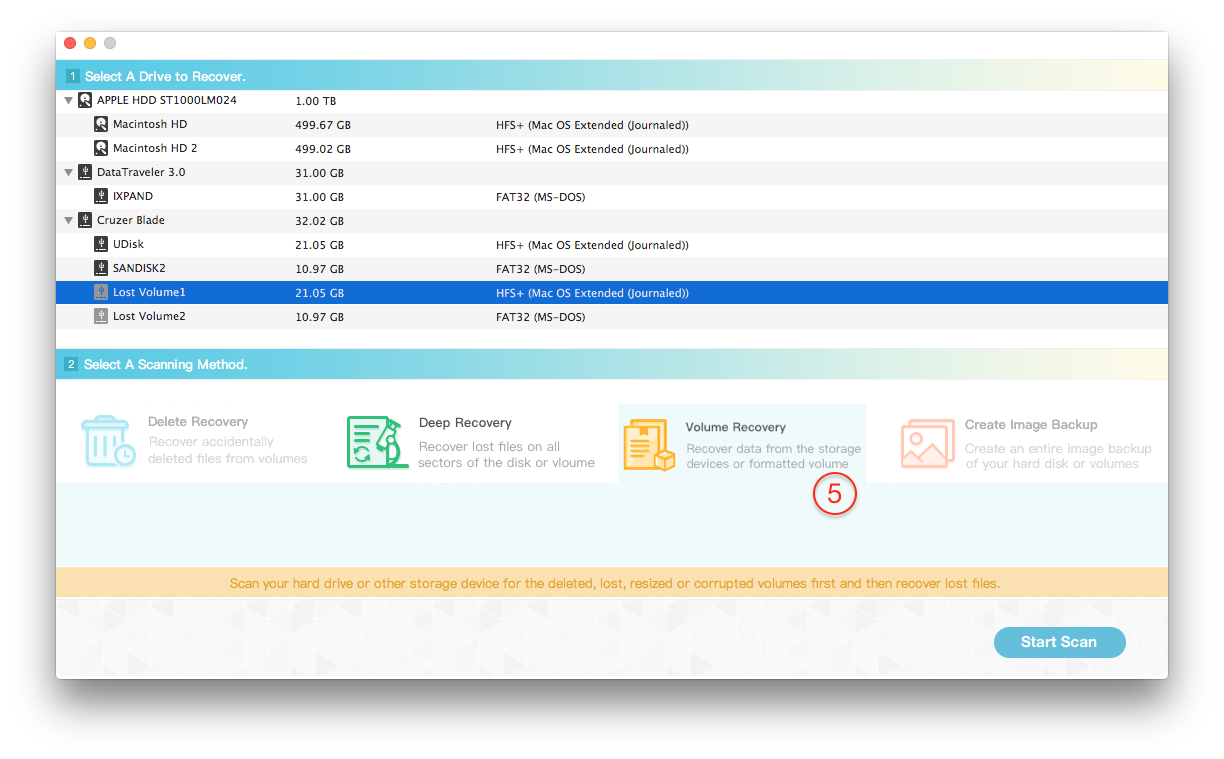Select the UDisk volume row

[612, 244]
